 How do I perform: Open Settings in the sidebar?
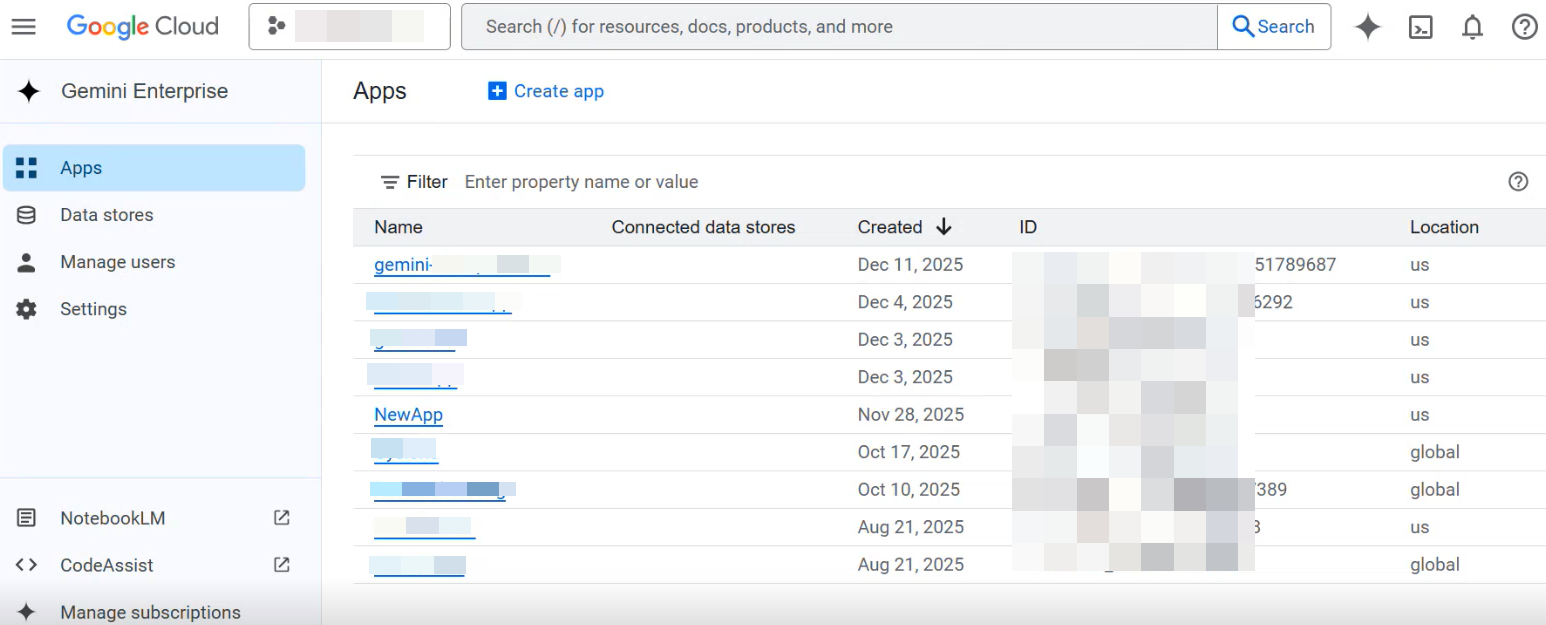tap(93, 309)
